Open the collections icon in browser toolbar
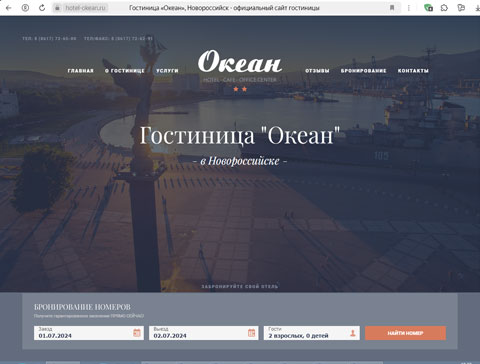This screenshot has height=364, width=480. point(461,8)
